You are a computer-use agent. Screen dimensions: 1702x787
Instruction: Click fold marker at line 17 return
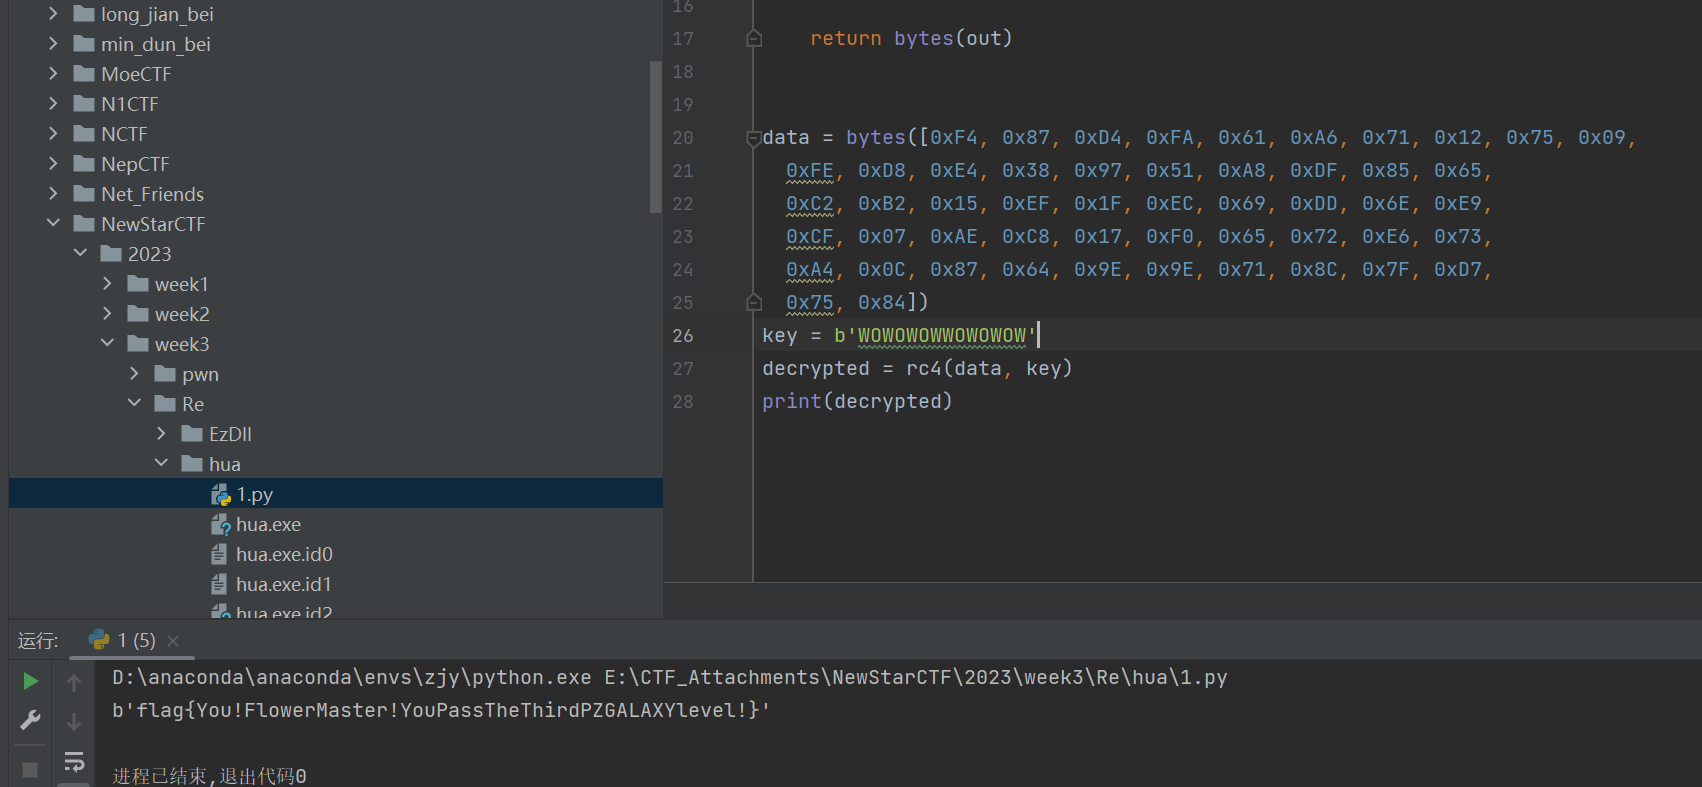754,39
